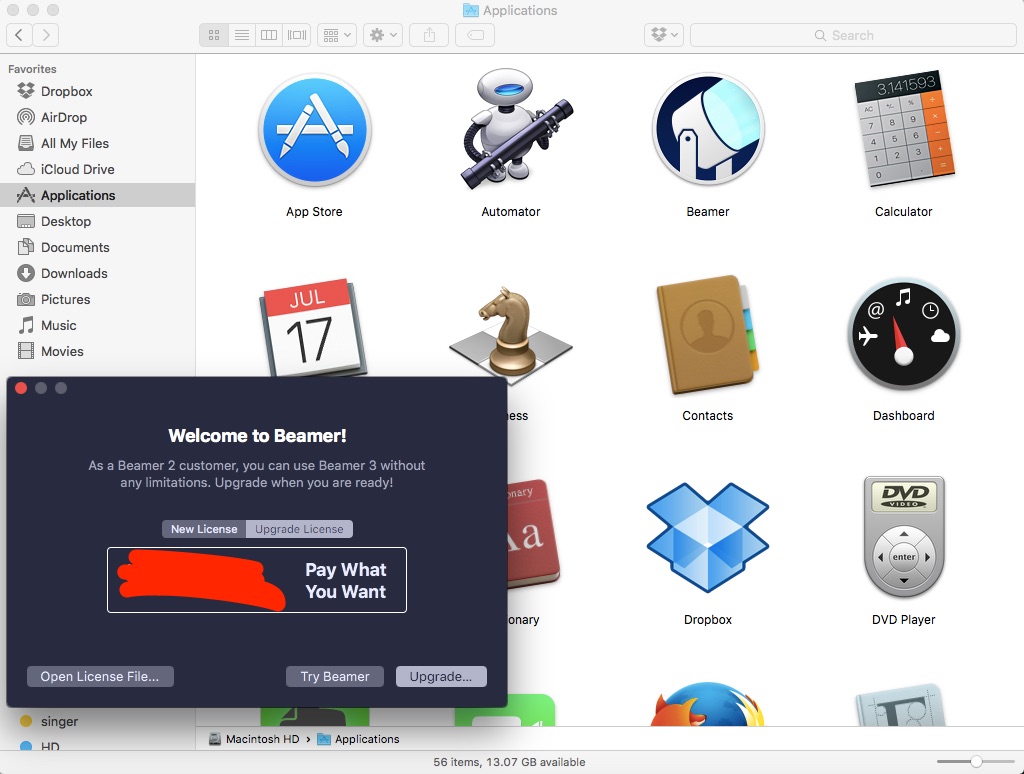Click the Pay What You Want option

click(257, 580)
